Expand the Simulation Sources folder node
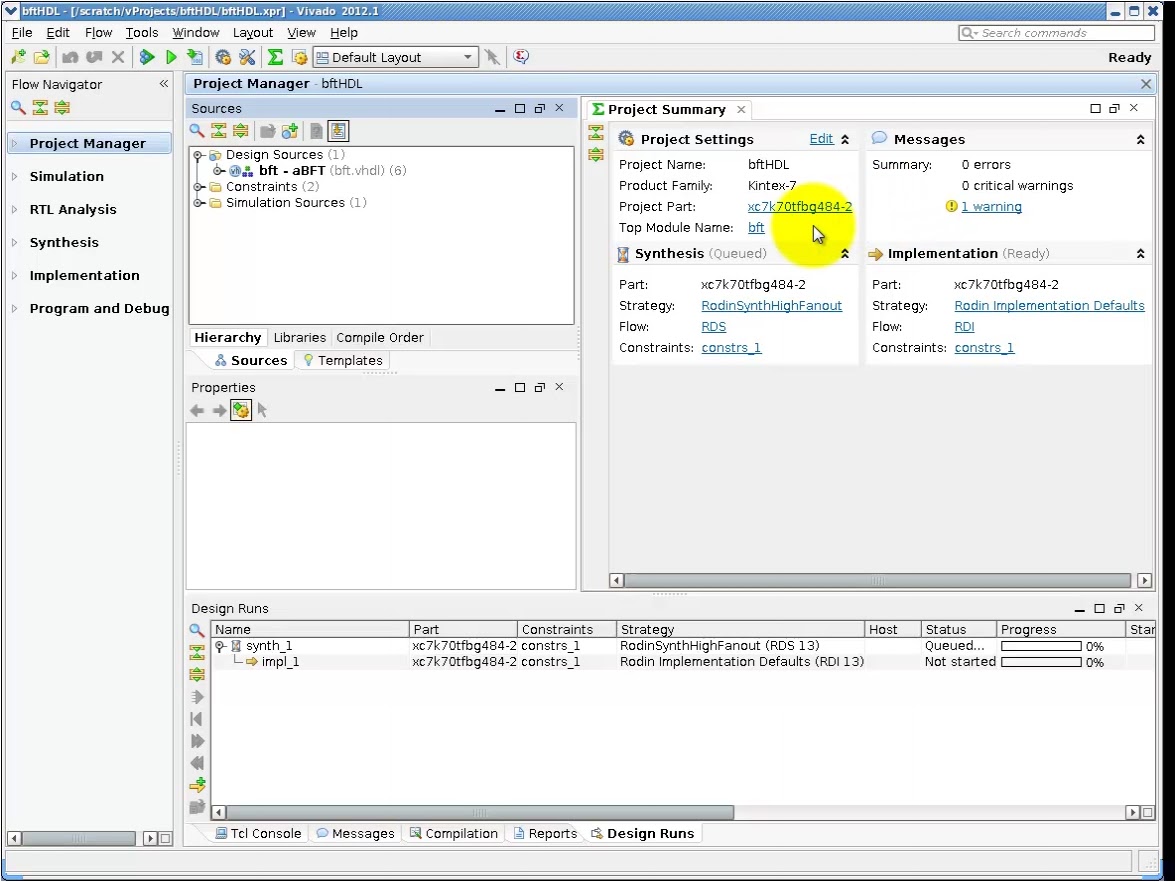This screenshot has height=882, width=1176. coord(198,202)
